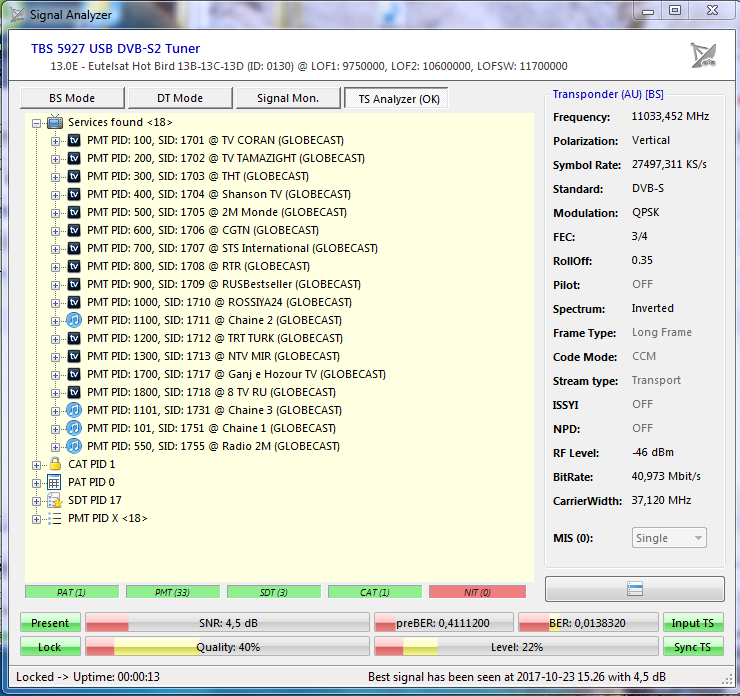Switch to the BS Mode tab
Viewport: 740px width, 696px height.
tap(72, 98)
